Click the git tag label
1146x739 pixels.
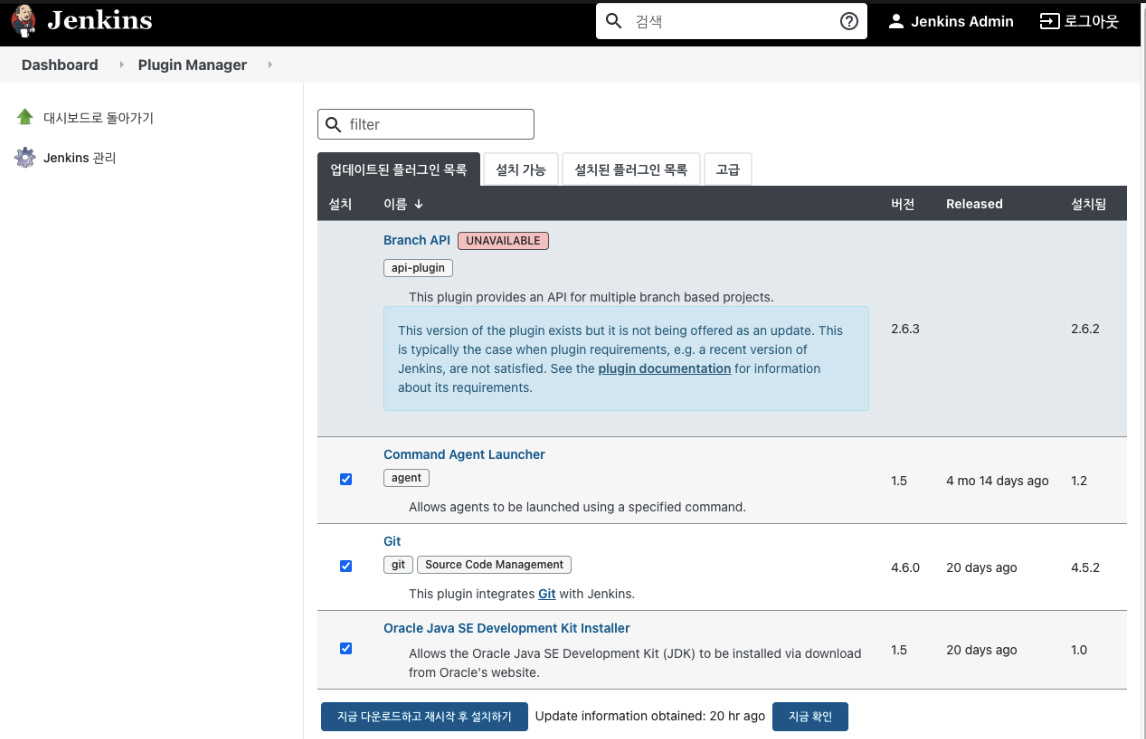[398, 564]
